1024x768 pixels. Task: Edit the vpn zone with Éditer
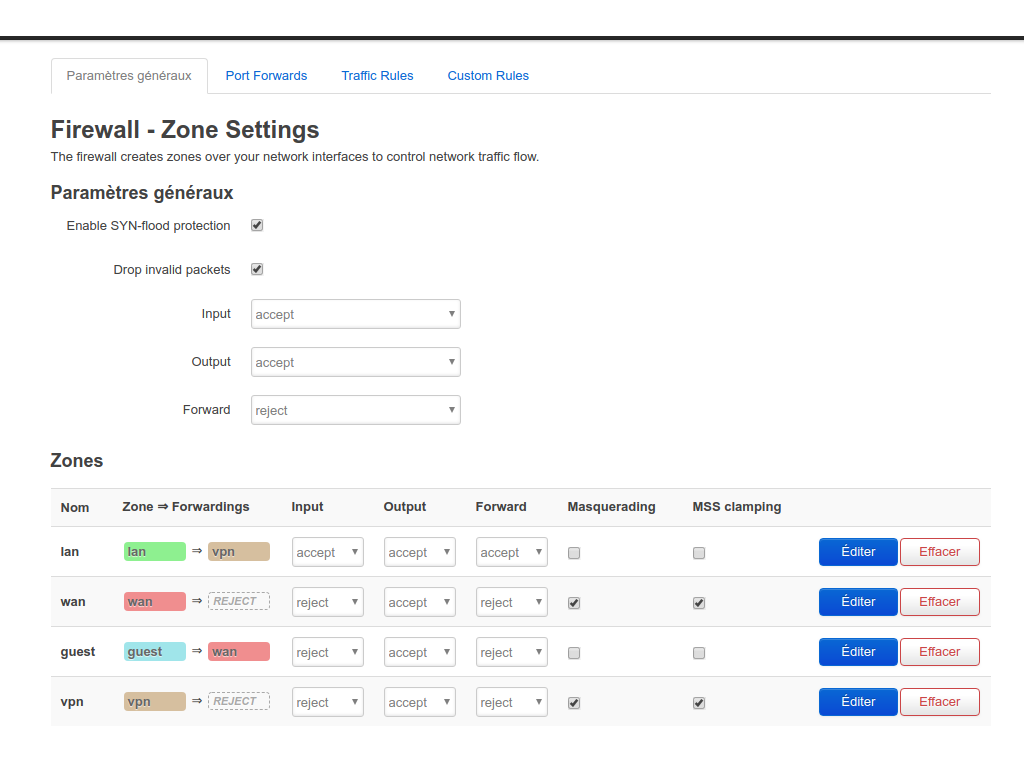858,701
